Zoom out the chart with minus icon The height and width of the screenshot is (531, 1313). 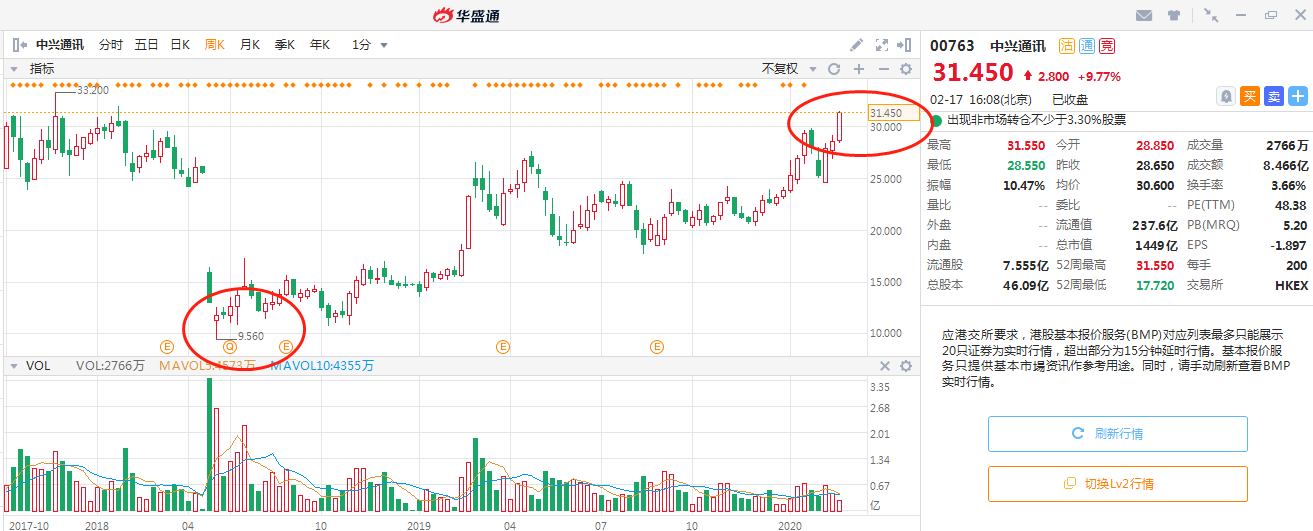[883, 69]
